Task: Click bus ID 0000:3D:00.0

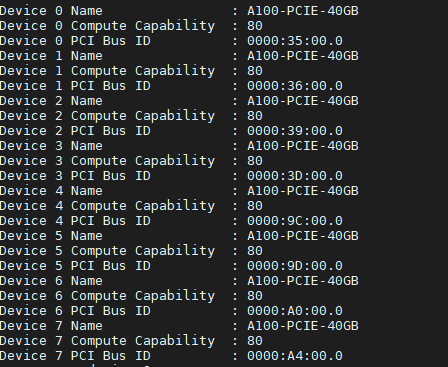Action: 295,176
